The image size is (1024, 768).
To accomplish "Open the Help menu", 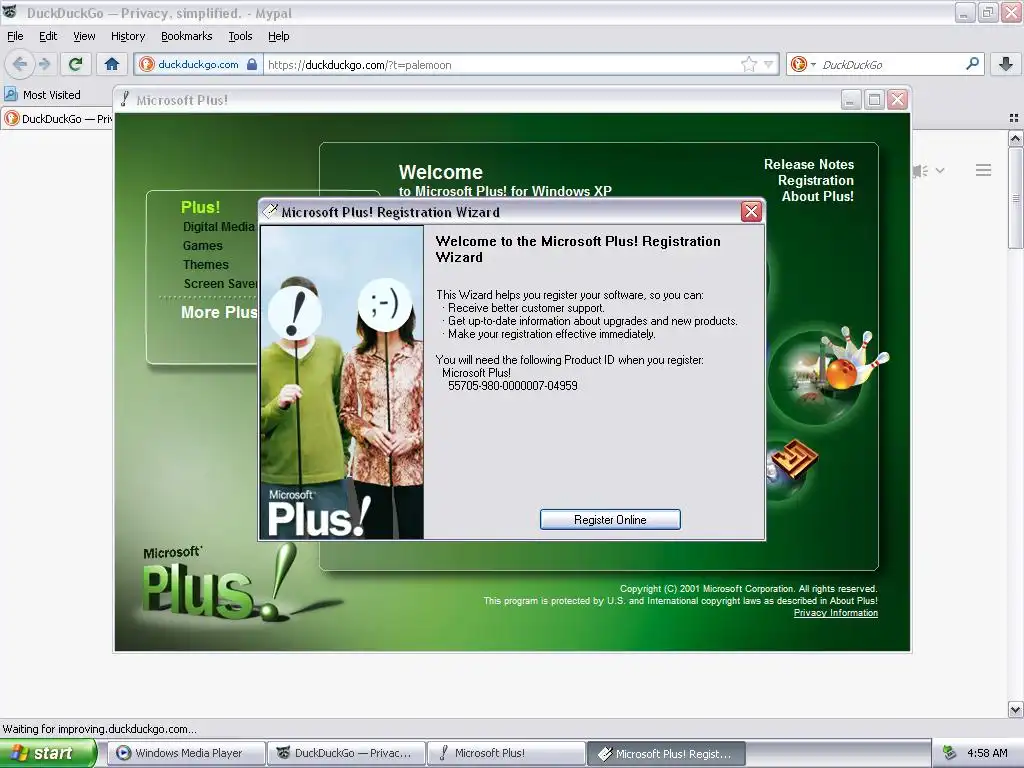I will pyautogui.click(x=279, y=36).
